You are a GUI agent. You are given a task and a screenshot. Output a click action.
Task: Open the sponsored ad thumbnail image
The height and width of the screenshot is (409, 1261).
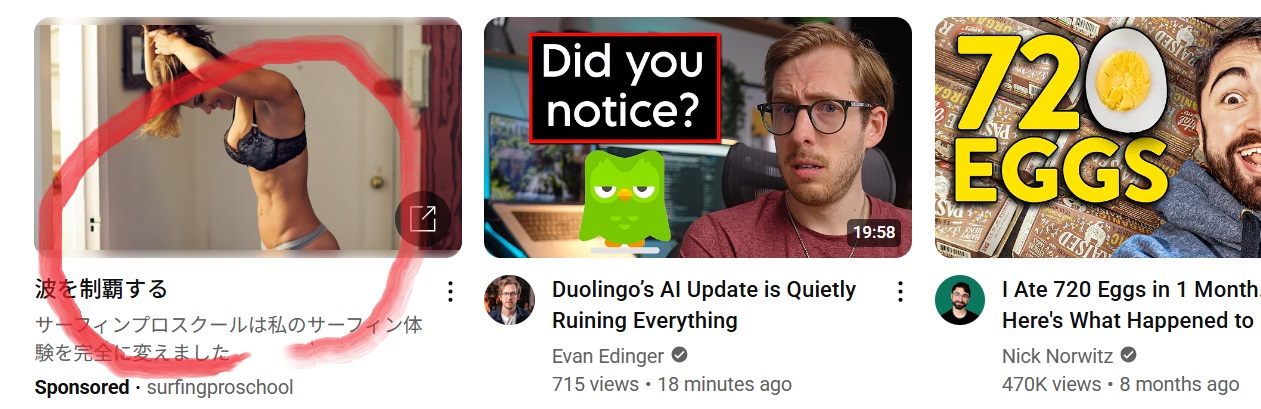[248, 137]
